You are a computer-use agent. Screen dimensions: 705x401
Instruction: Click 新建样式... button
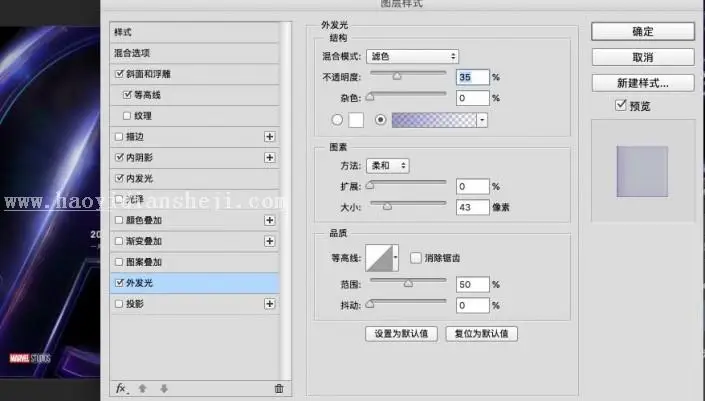643,83
